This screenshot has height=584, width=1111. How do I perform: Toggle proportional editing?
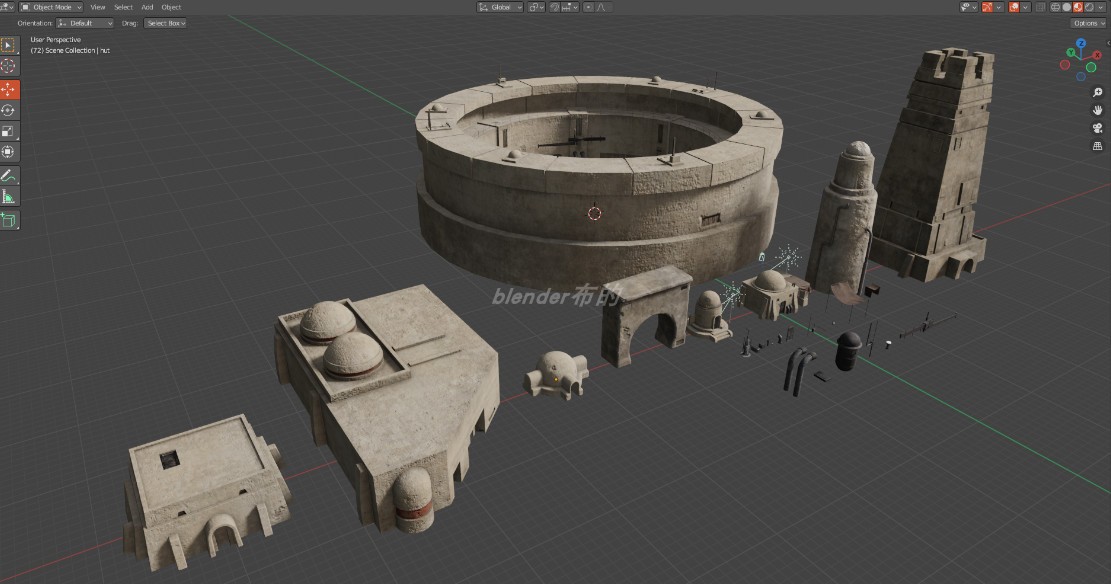click(x=589, y=7)
